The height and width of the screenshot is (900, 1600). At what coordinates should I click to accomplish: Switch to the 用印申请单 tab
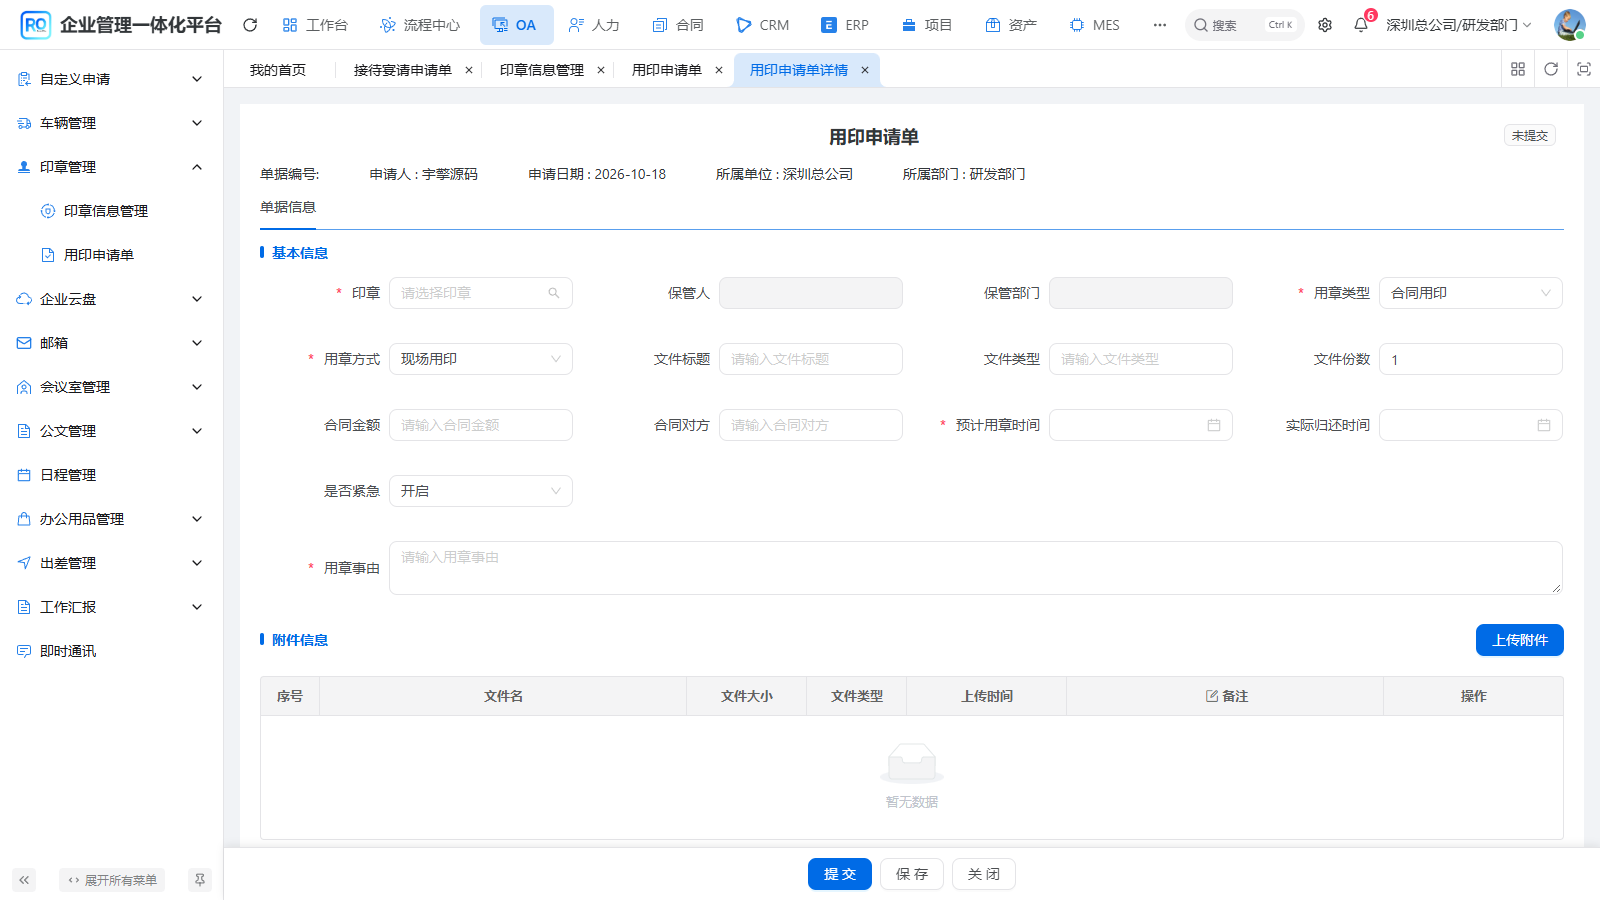point(667,70)
